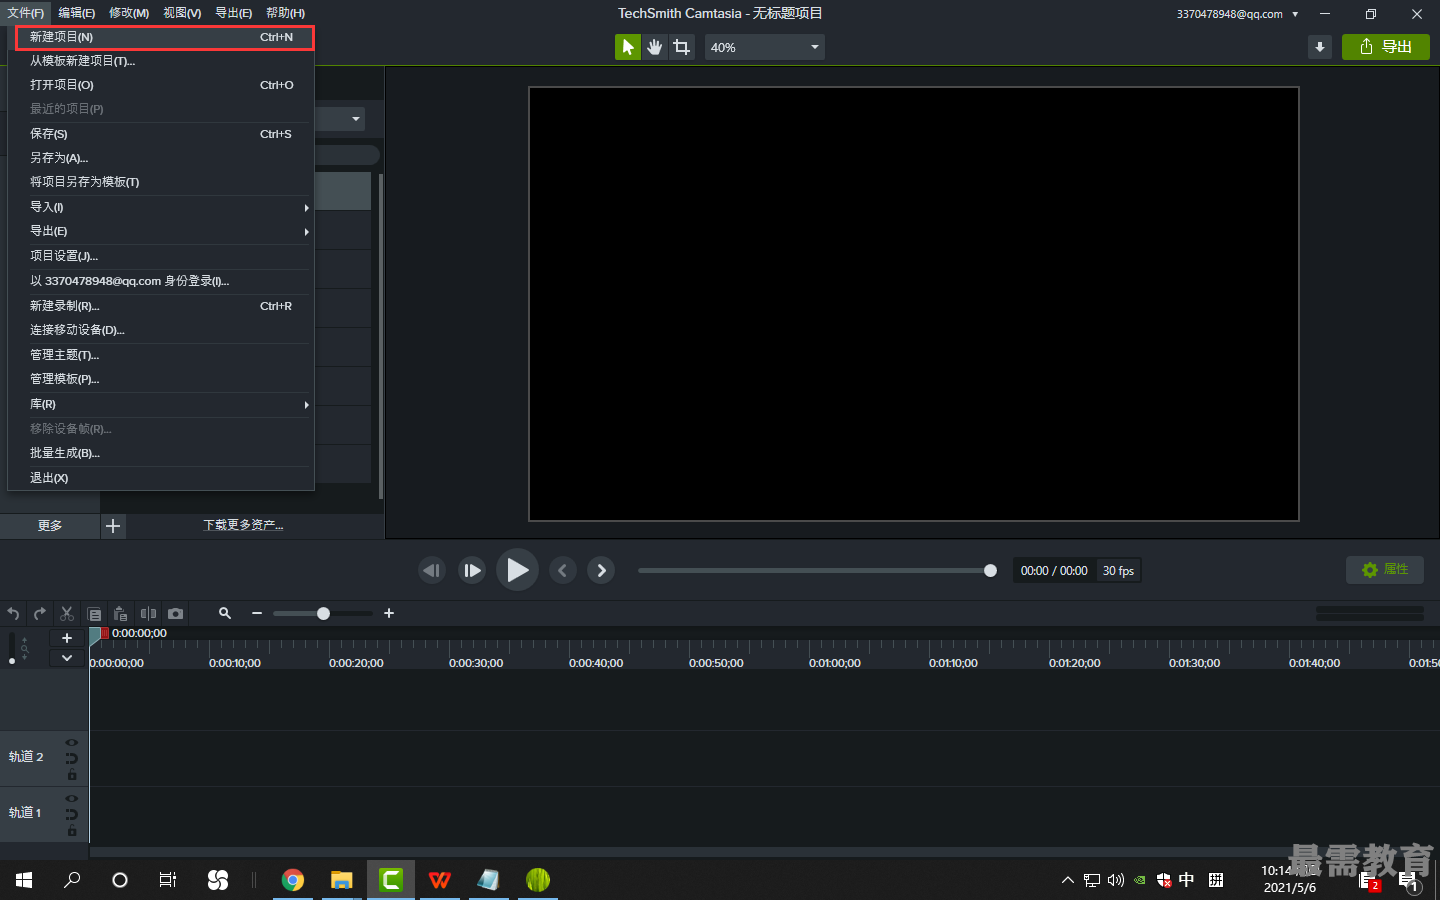This screenshot has height=900, width=1440.
Task: Toggle magnetic track on 轨道 2
Action: coord(72,759)
